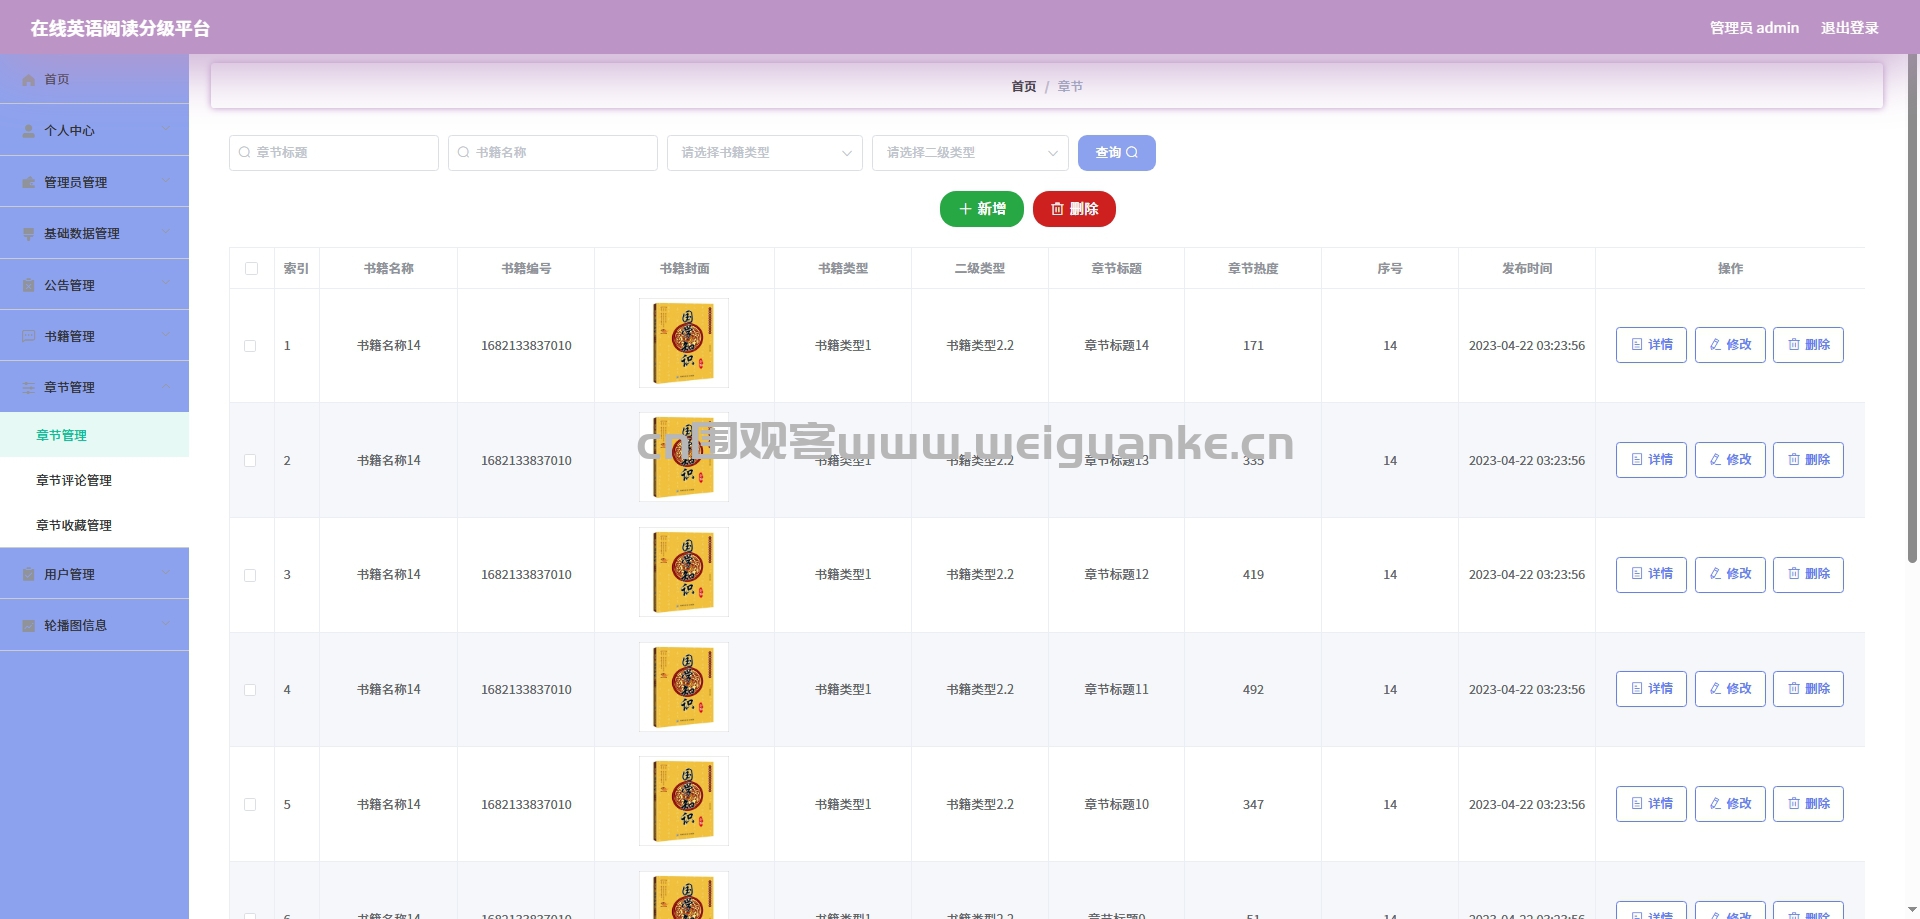The width and height of the screenshot is (1920, 919).
Task: Check the checkbox for row index 4
Action: click(250, 690)
